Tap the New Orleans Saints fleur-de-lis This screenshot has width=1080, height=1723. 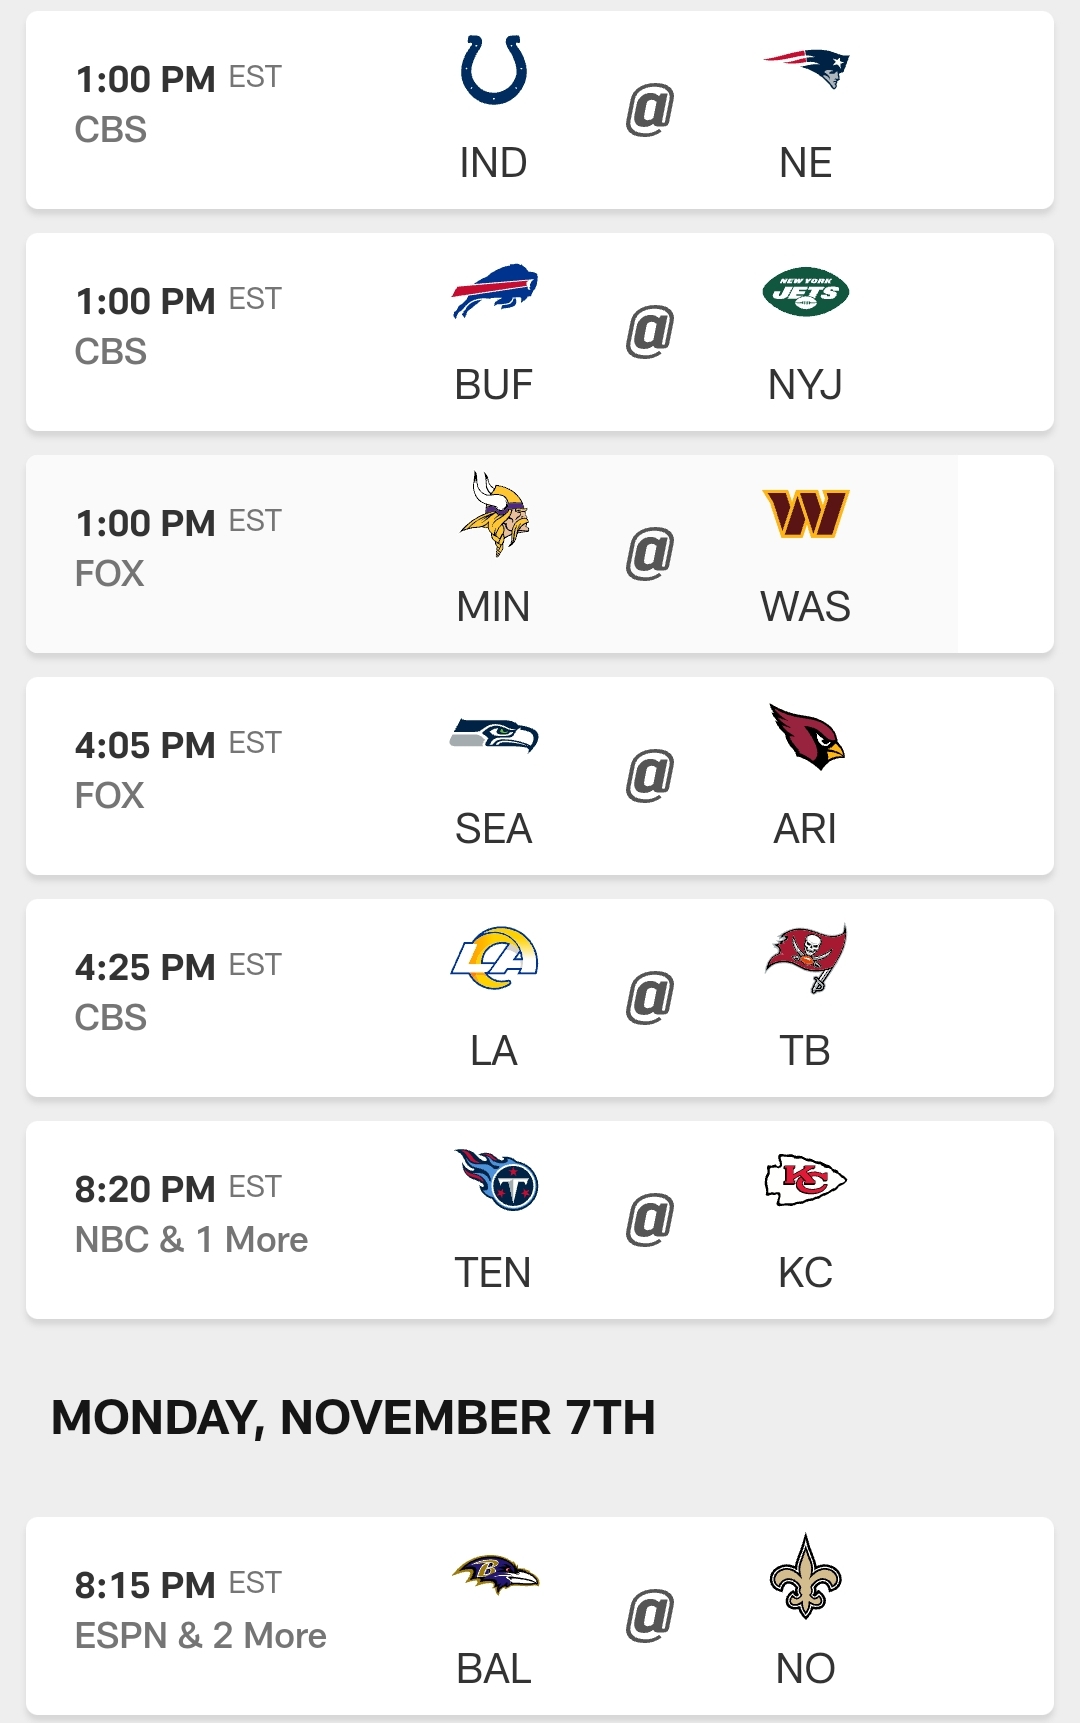806,1576
